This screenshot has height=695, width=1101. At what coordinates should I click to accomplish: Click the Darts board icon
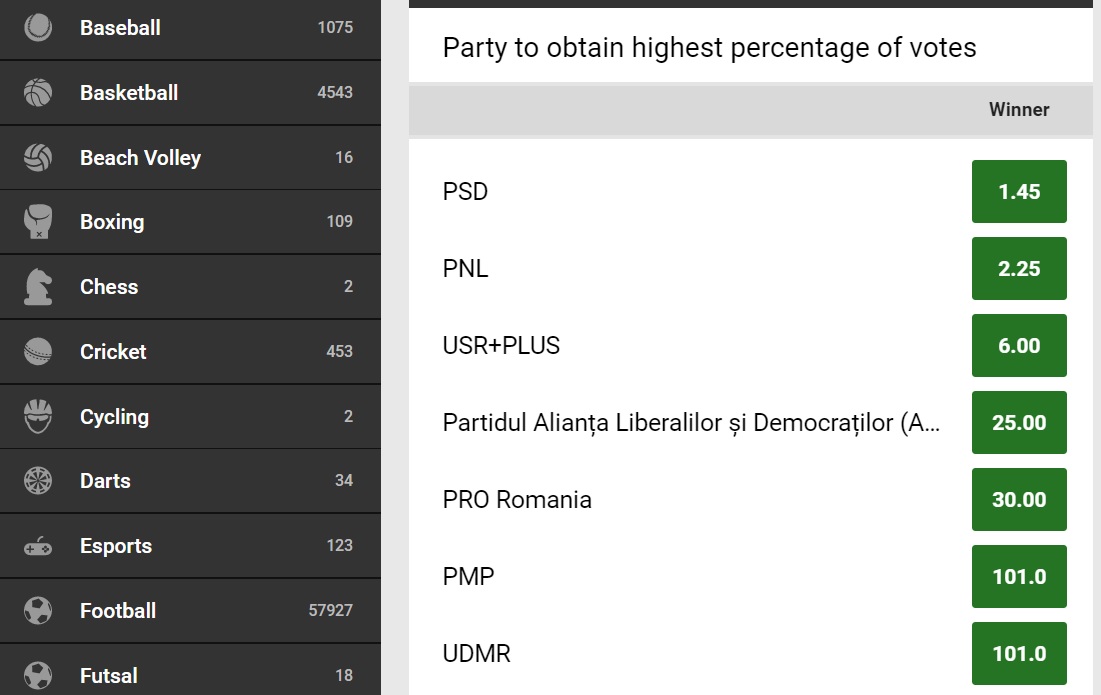pyautogui.click(x=38, y=481)
